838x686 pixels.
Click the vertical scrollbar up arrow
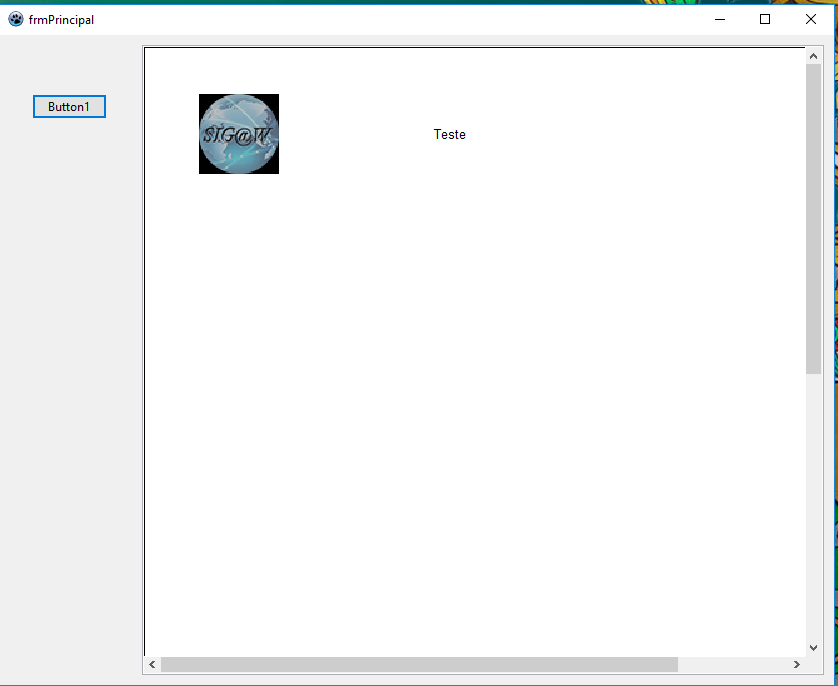[813, 56]
